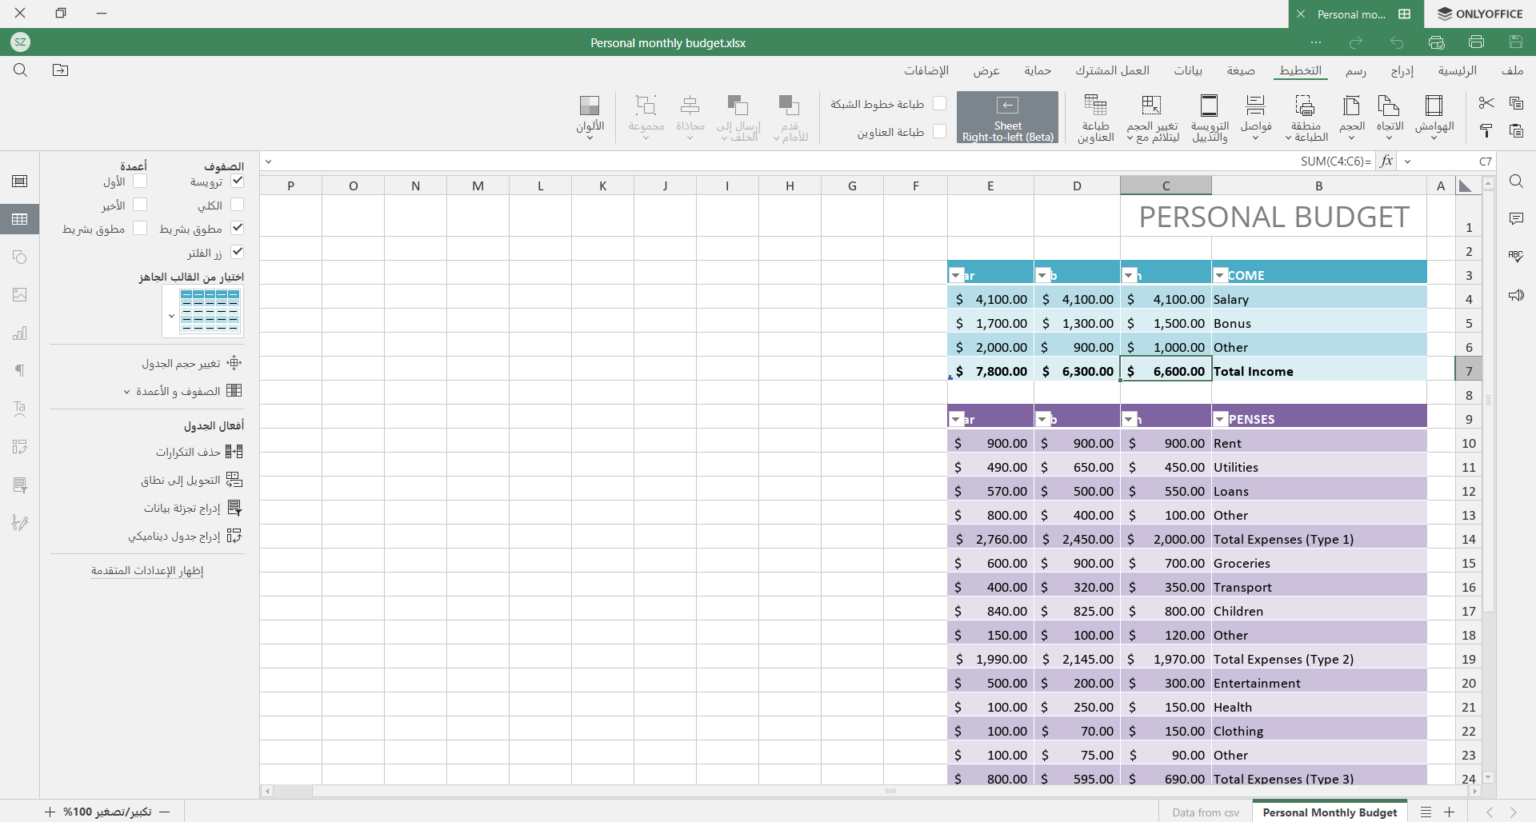Open Print Titles (طباعة العناوين) settings

1096,115
